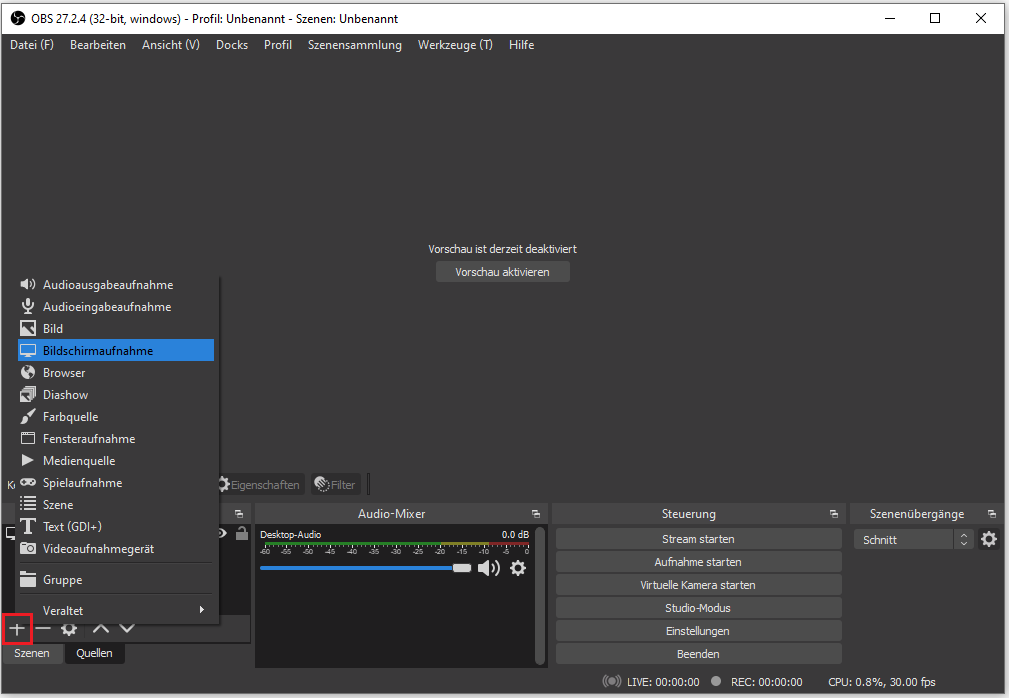Open the Datei (F) menu
Image resolution: width=1009 pixels, height=698 pixels.
coord(32,45)
